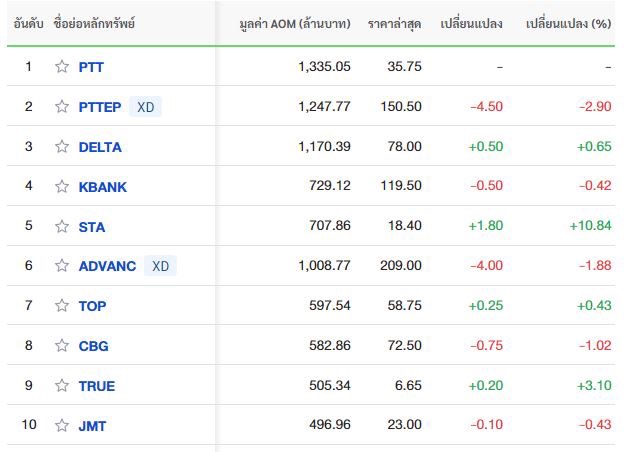Sort by มูลค่า AOM (ล้านบาท) column header
The width and height of the screenshot is (638, 452).
pyautogui.click(x=295, y=24)
